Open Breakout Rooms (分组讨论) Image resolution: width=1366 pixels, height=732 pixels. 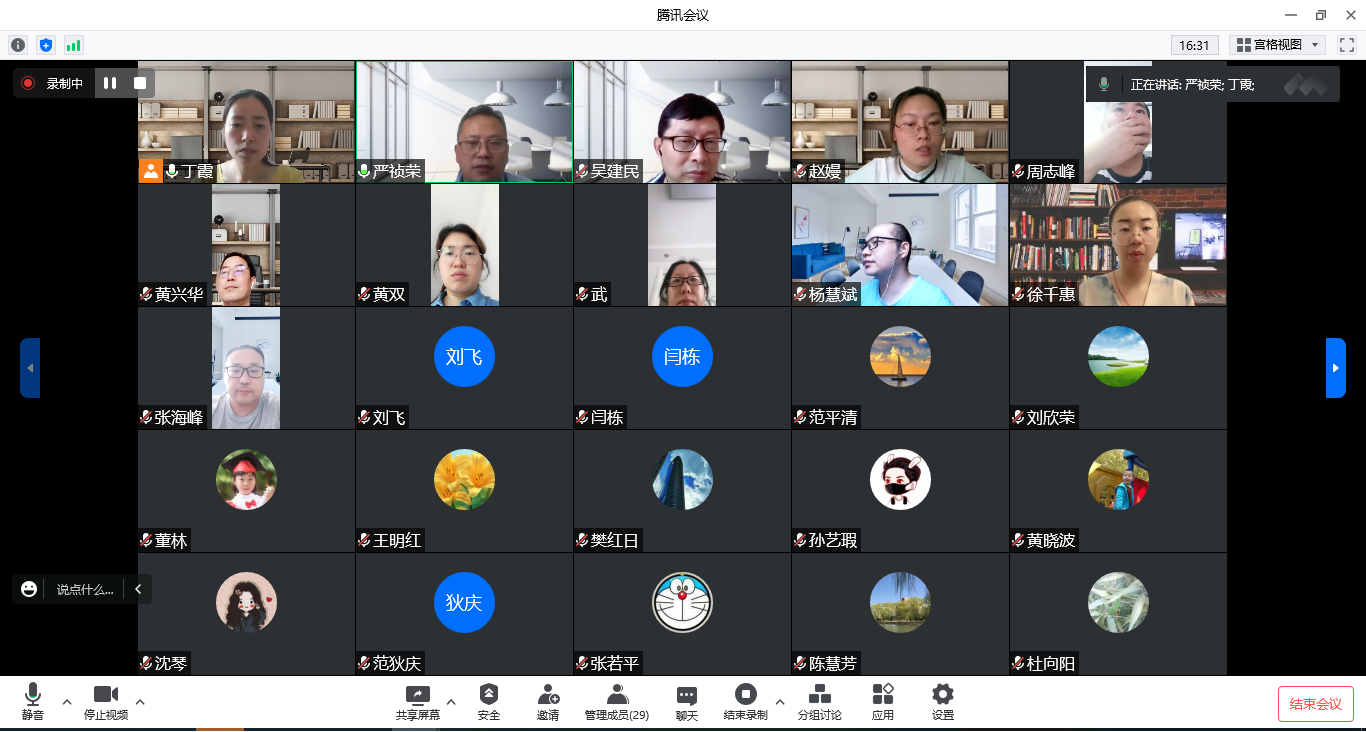[819, 702]
